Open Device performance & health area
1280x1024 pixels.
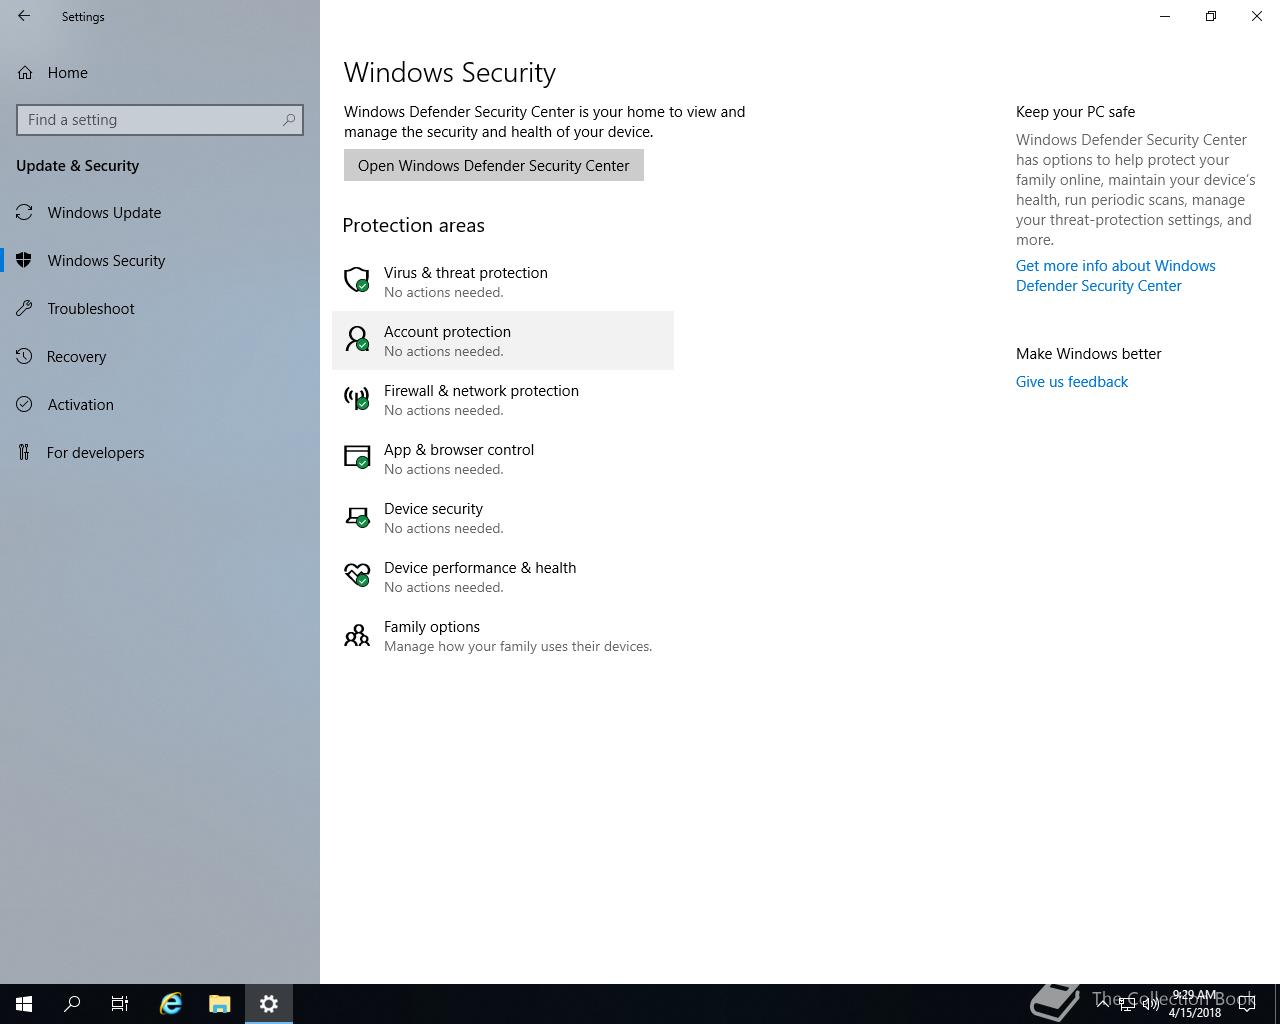coord(503,576)
